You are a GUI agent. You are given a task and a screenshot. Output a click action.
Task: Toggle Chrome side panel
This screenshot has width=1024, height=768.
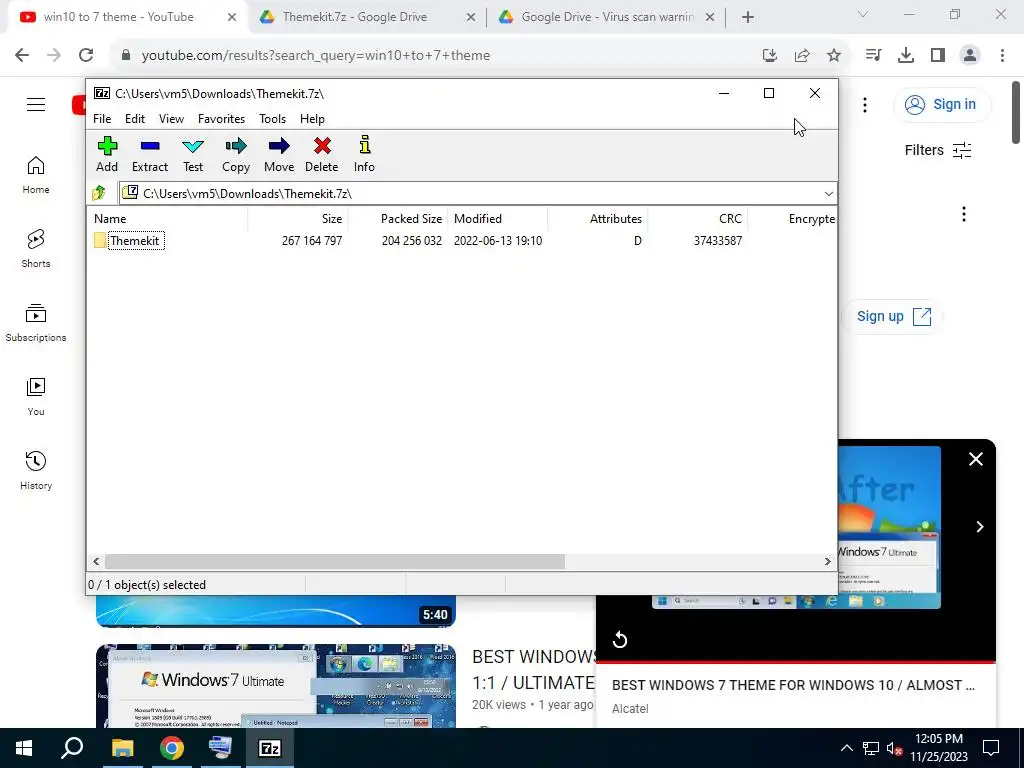click(938, 56)
